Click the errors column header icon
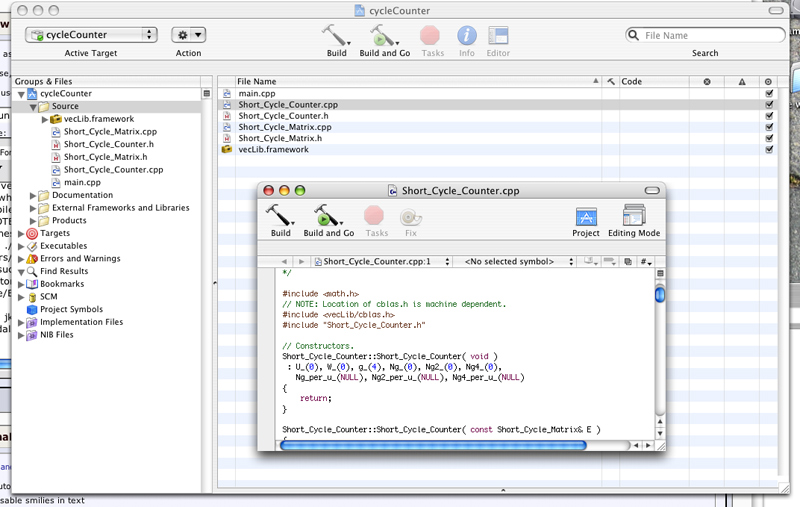Screen dimensions: 800x507 [707, 82]
